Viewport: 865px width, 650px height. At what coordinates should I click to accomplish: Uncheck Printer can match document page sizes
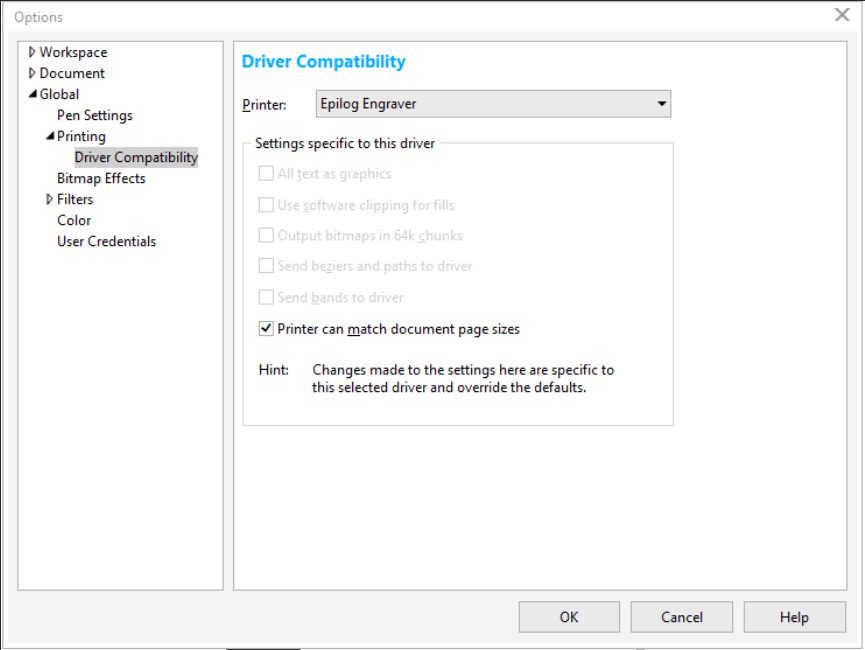pos(266,328)
